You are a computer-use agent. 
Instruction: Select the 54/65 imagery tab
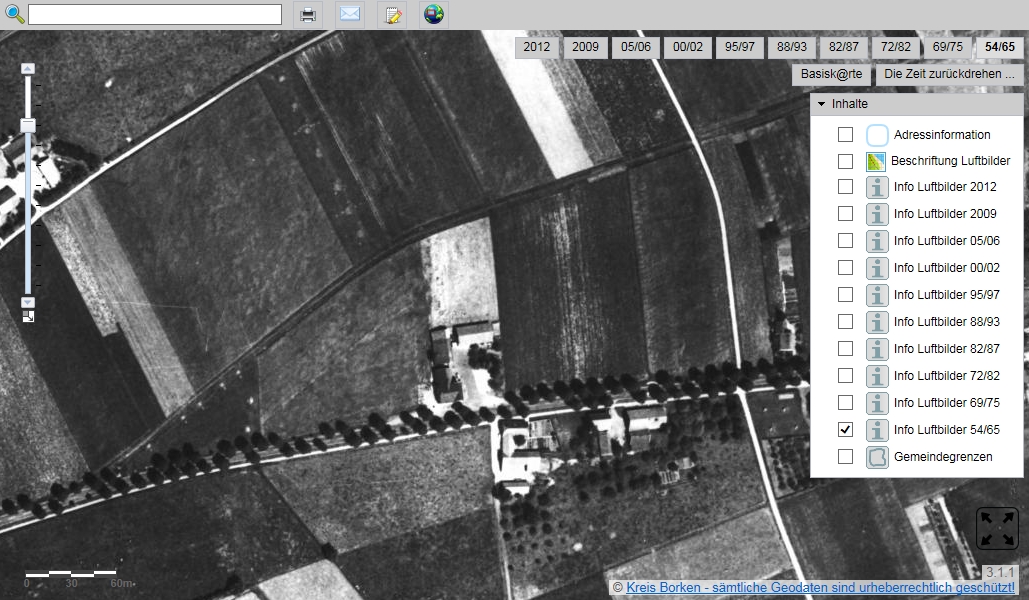(999, 47)
